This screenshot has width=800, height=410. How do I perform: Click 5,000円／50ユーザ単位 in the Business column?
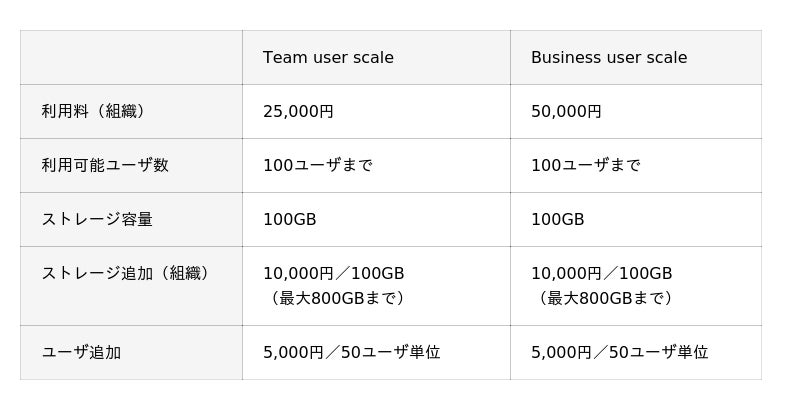(619, 353)
